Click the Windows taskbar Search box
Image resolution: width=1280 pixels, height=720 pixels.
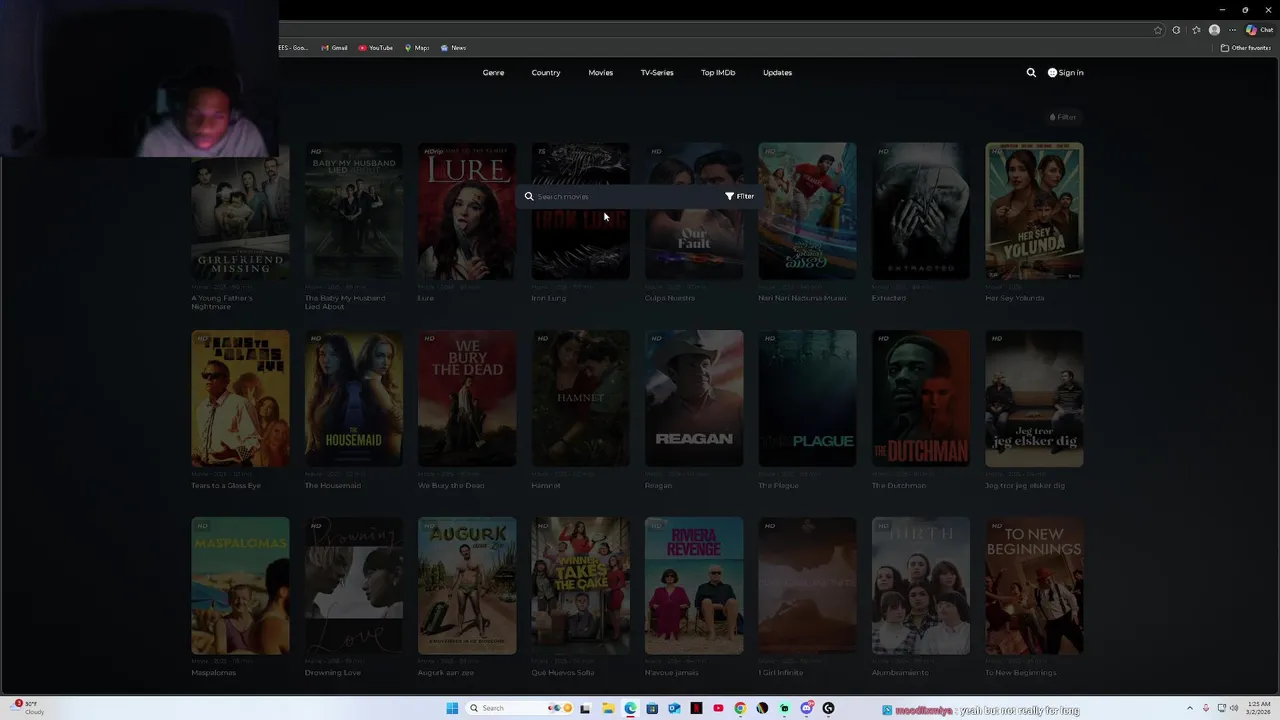pos(520,708)
